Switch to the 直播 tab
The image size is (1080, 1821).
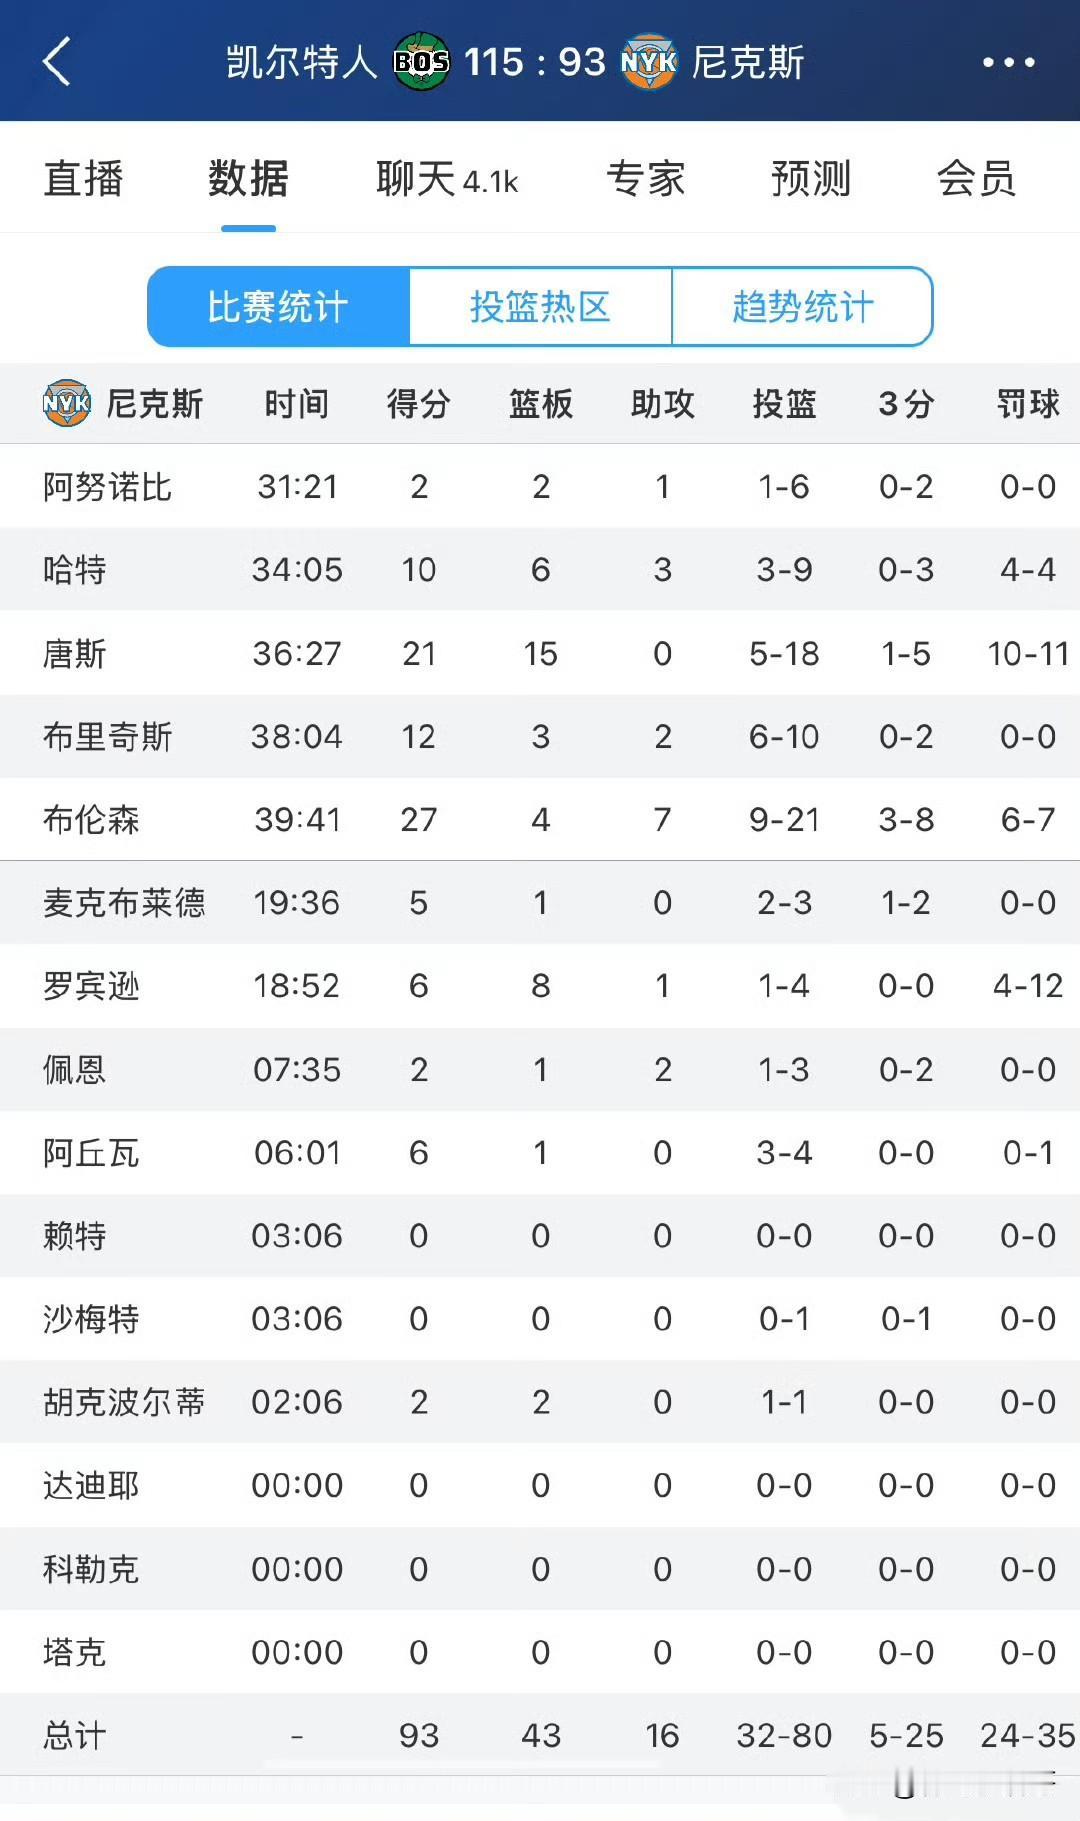click(83, 179)
